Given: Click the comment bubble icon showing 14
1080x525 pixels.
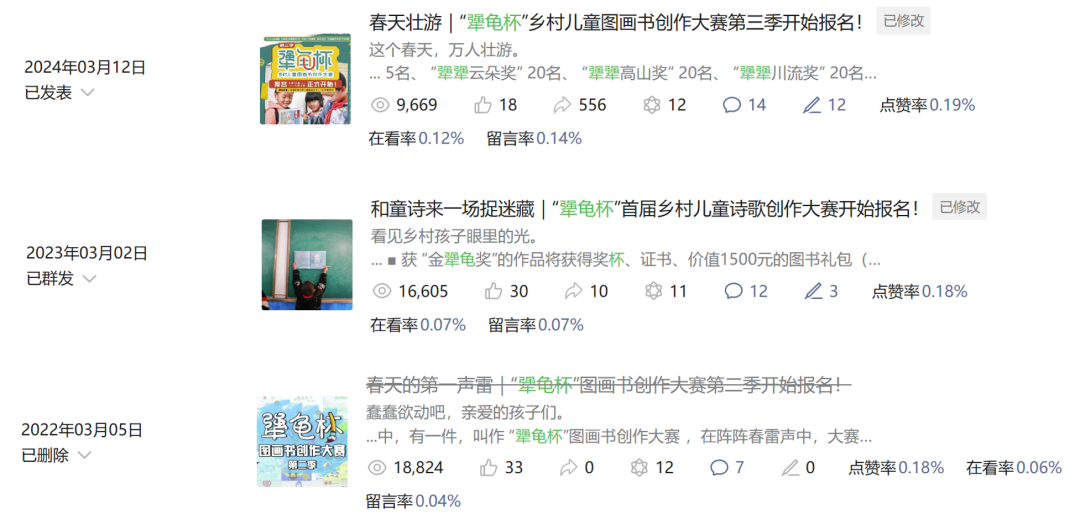Looking at the screenshot, I should (x=731, y=105).
